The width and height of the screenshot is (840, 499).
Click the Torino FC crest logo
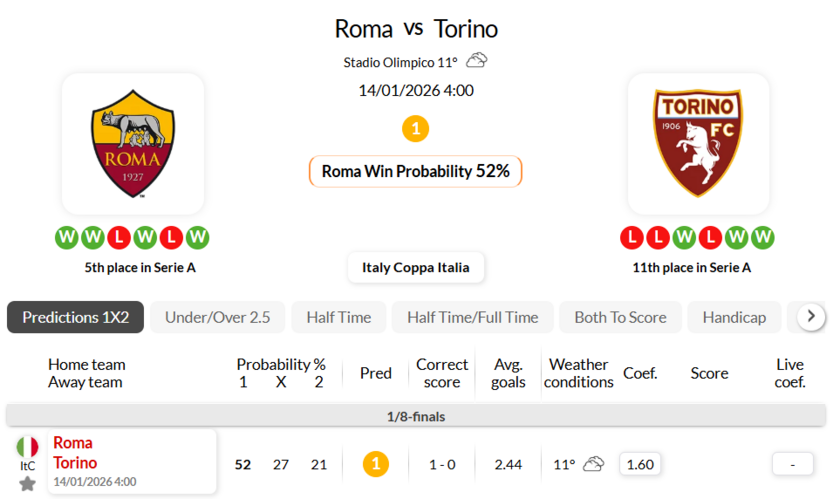698,143
